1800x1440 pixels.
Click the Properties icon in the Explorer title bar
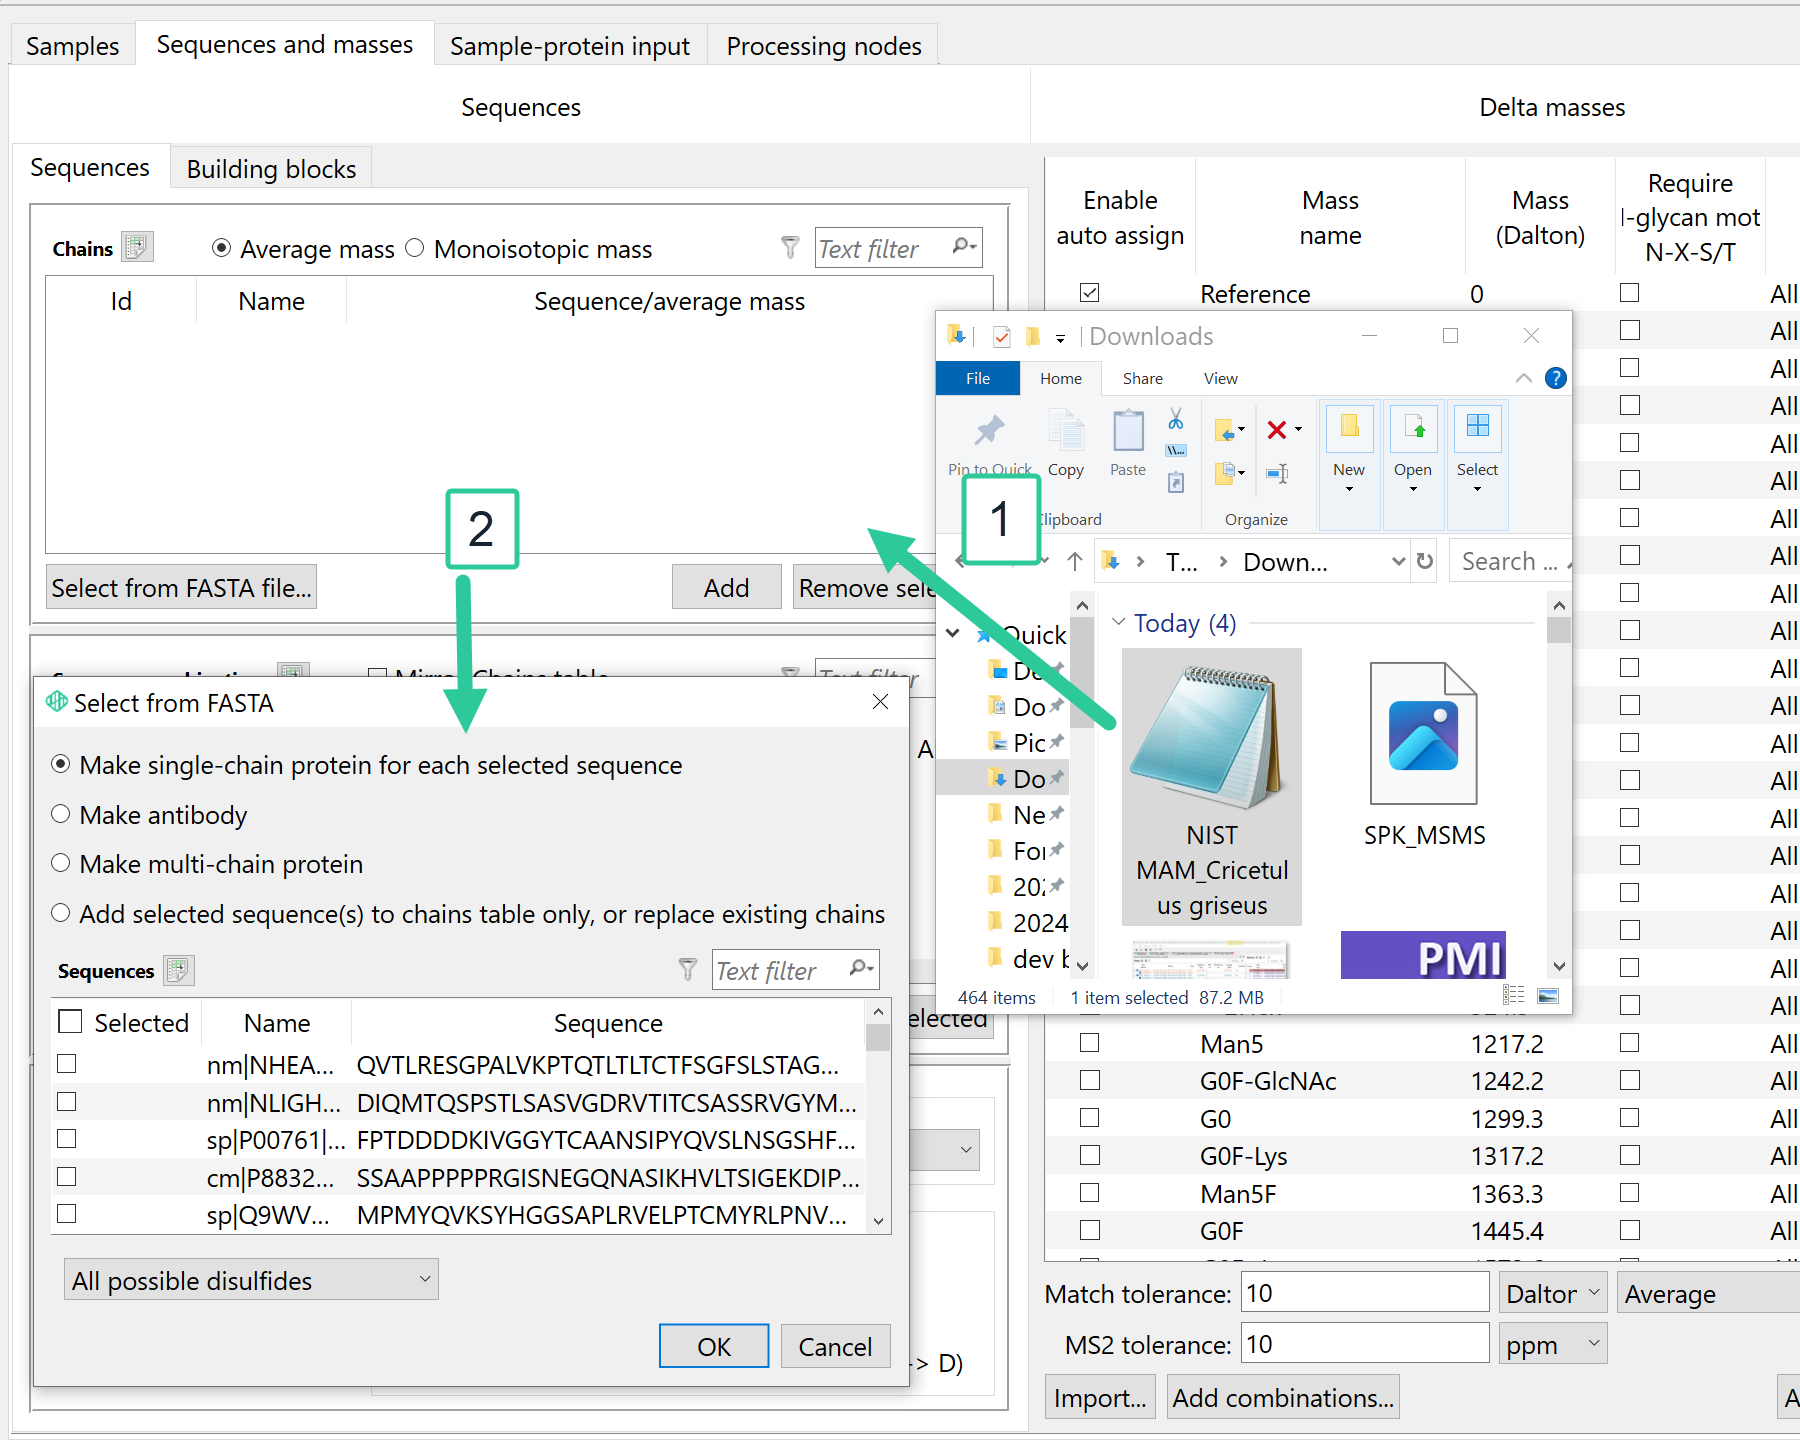1001,336
